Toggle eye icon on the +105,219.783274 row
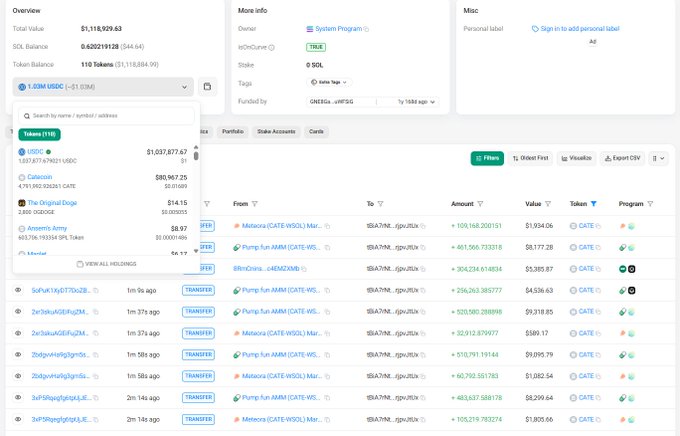 click(x=18, y=419)
